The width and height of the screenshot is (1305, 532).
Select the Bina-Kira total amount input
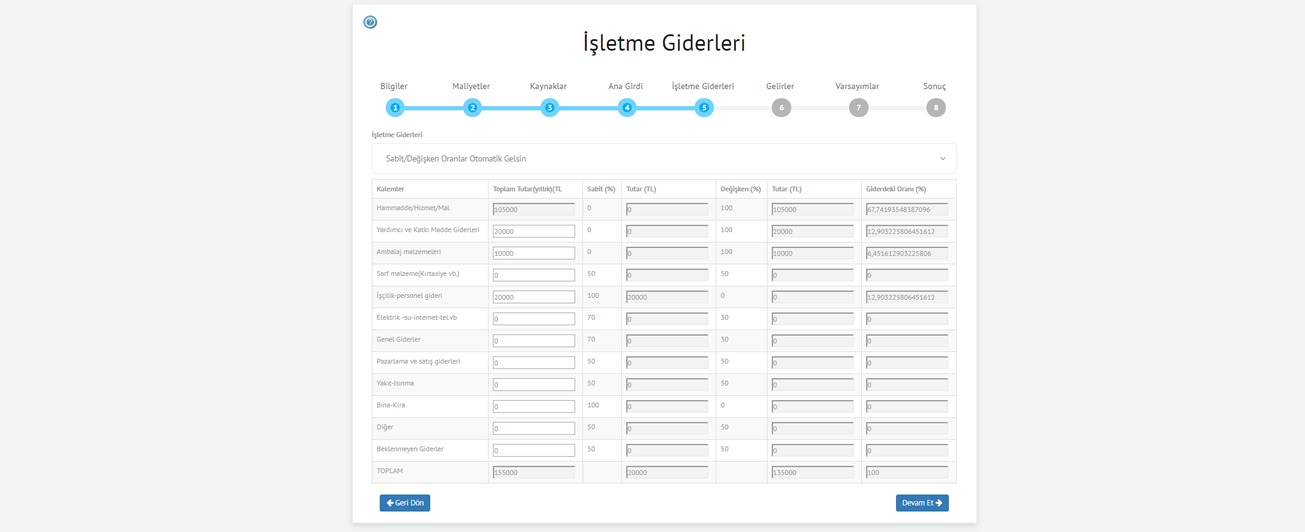pyautogui.click(x=534, y=407)
